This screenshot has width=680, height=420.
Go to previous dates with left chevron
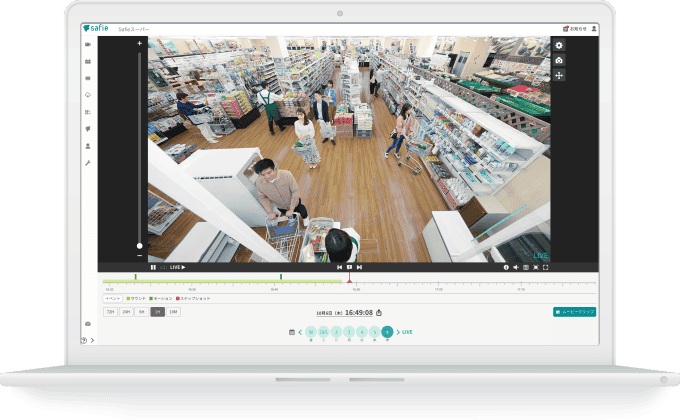pyautogui.click(x=301, y=331)
